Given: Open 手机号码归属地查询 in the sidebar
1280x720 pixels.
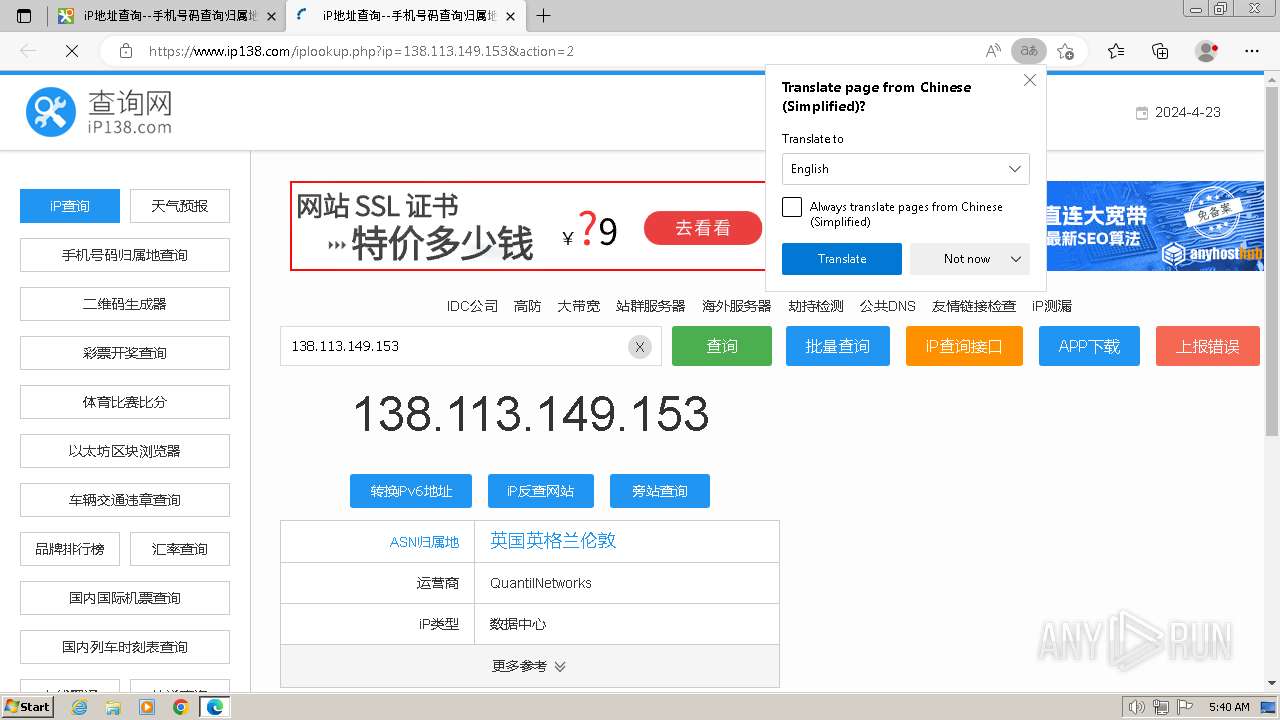Looking at the screenshot, I should click(x=125, y=255).
